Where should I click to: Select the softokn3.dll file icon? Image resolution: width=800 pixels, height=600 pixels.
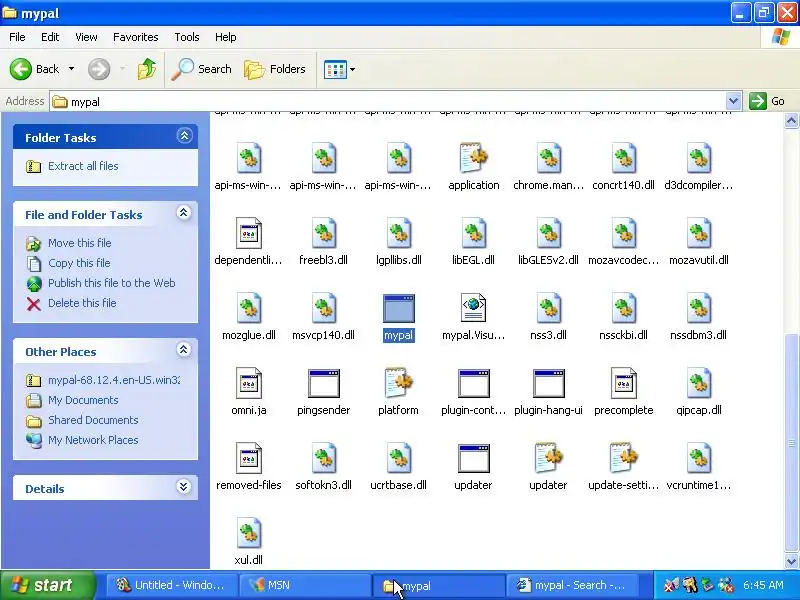coord(323,458)
